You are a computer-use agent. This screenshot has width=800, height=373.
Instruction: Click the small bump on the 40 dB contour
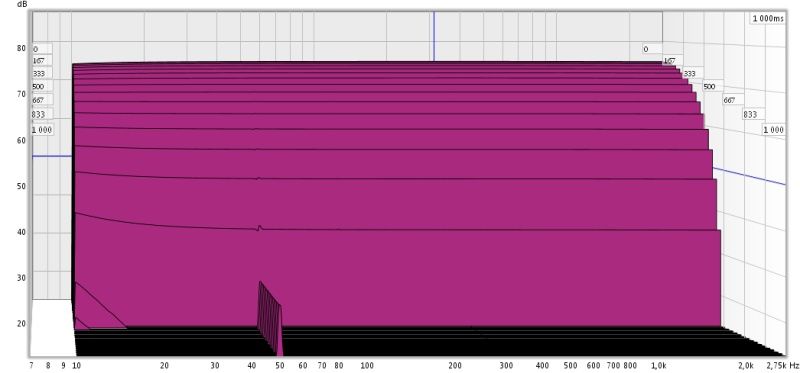tap(260, 228)
